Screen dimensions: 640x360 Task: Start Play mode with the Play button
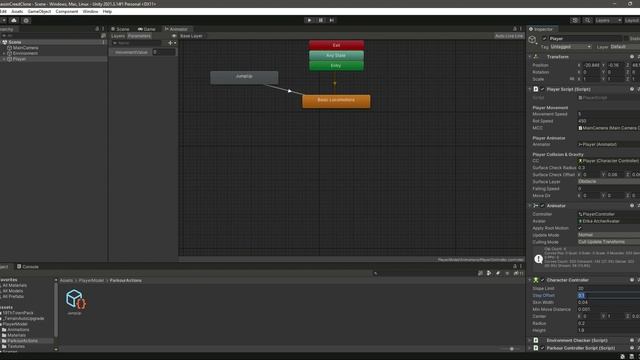coord(309,20)
